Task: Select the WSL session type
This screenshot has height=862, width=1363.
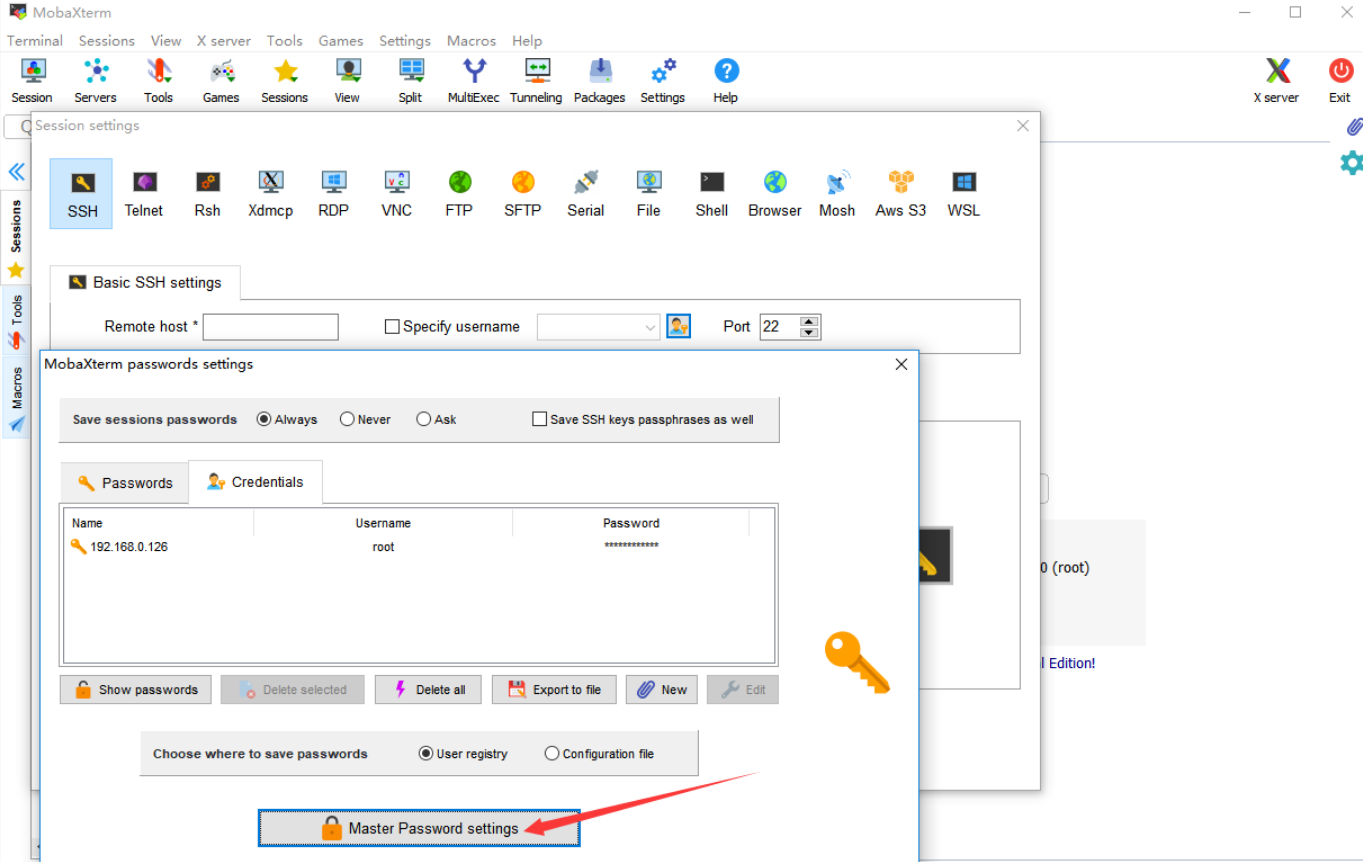Action: click(964, 194)
